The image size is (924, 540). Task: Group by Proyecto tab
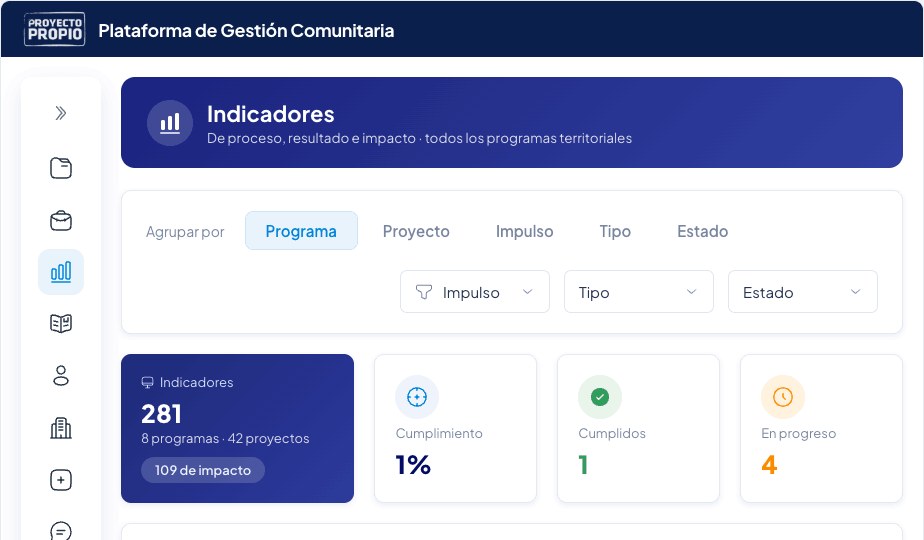click(416, 231)
